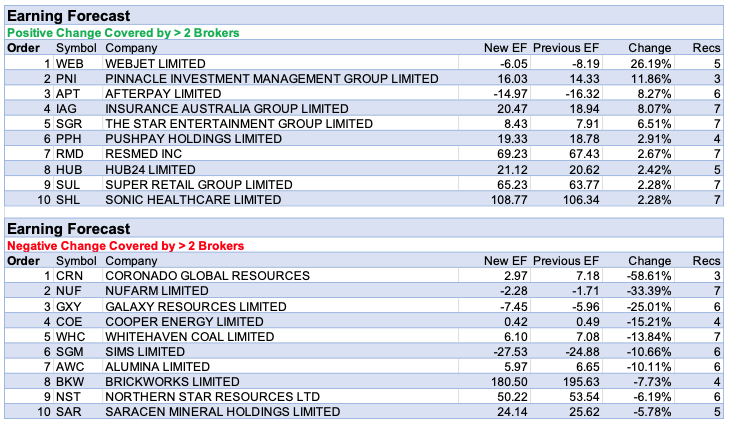The image size is (729, 425).
Task: Click the AFTERPAY LIMITED company cell
Action: coord(156,91)
